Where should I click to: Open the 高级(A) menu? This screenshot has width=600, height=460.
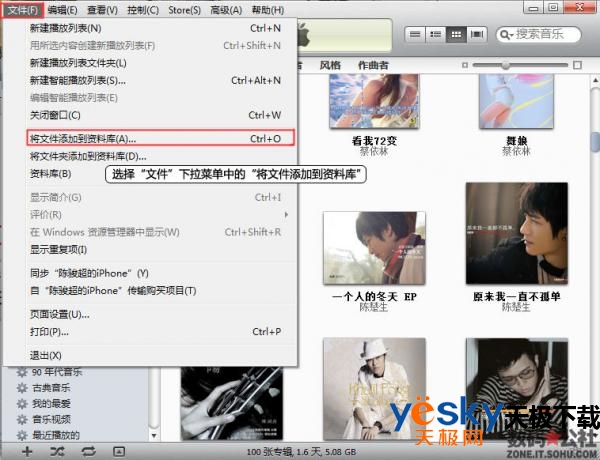226,10
